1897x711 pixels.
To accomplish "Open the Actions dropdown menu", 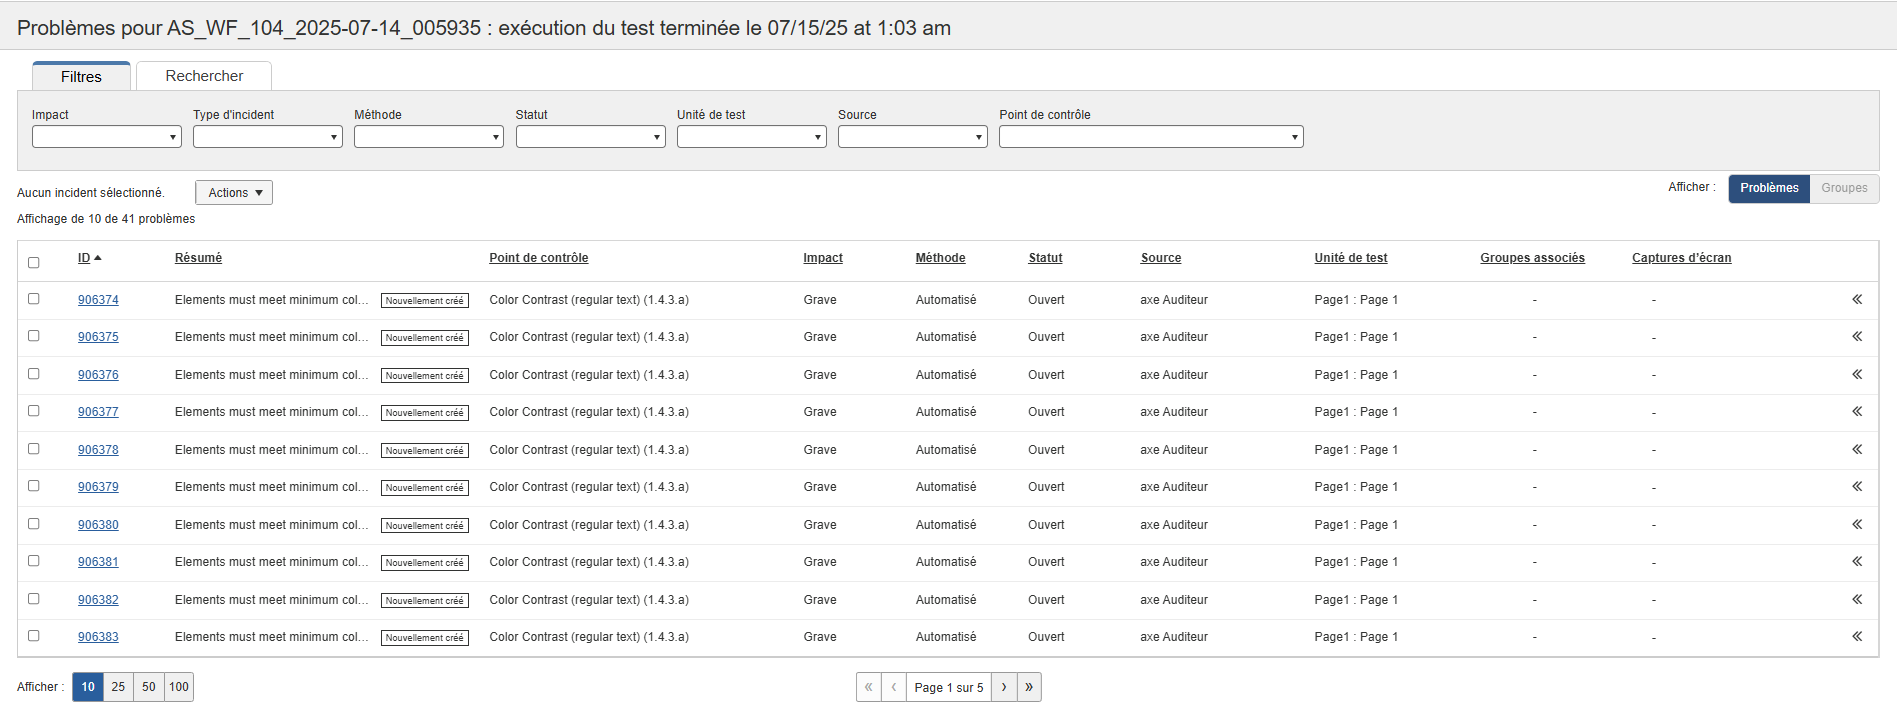I will pyautogui.click(x=234, y=193).
